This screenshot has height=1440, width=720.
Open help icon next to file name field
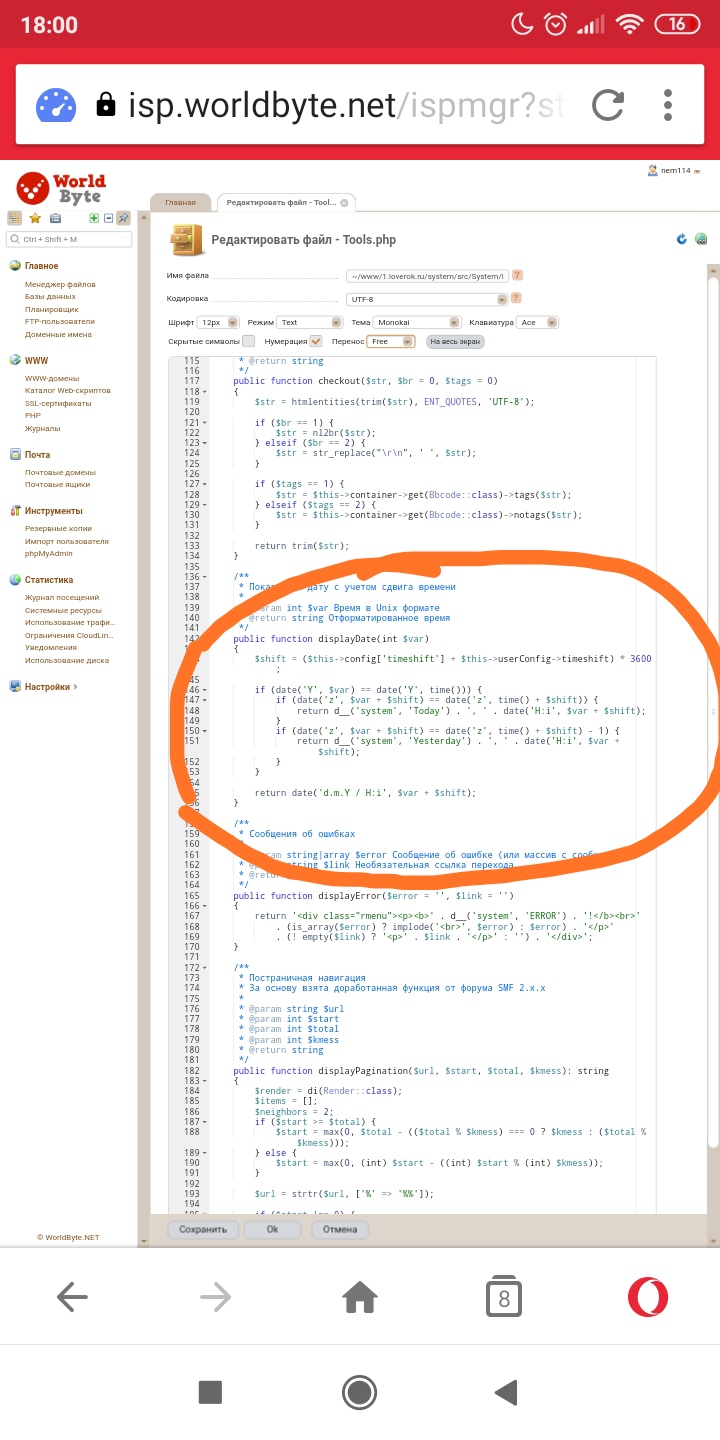(518, 275)
